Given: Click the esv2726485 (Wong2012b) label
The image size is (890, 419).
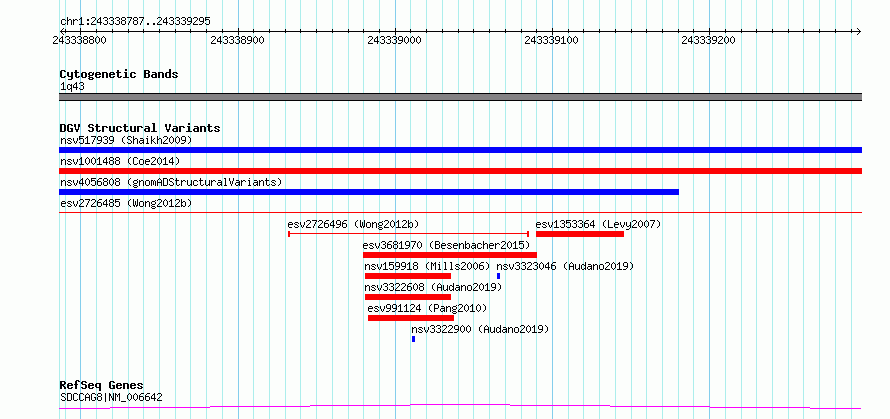Looking at the screenshot, I should pyautogui.click(x=126, y=203).
